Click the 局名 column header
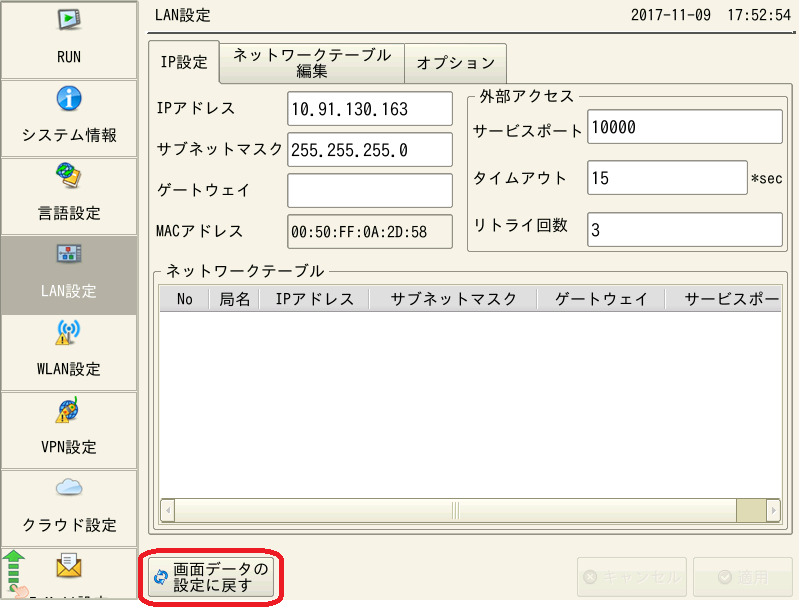Screen dimensions: 799x611 click(234, 299)
